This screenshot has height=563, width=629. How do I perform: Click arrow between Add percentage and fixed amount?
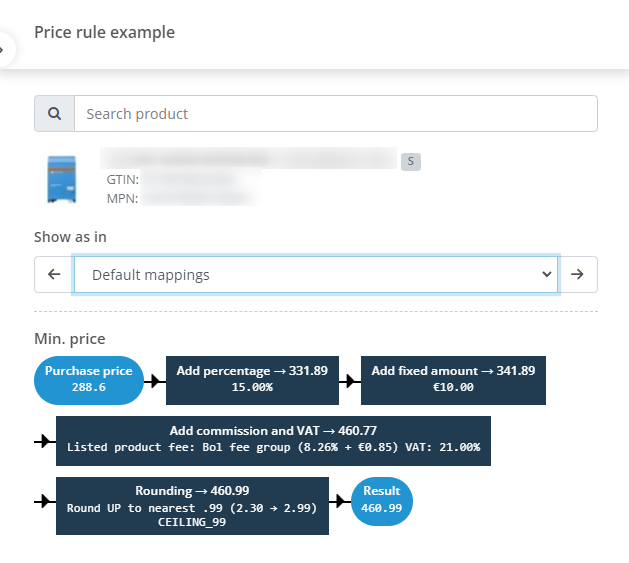pyautogui.click(x=350, y=380)
